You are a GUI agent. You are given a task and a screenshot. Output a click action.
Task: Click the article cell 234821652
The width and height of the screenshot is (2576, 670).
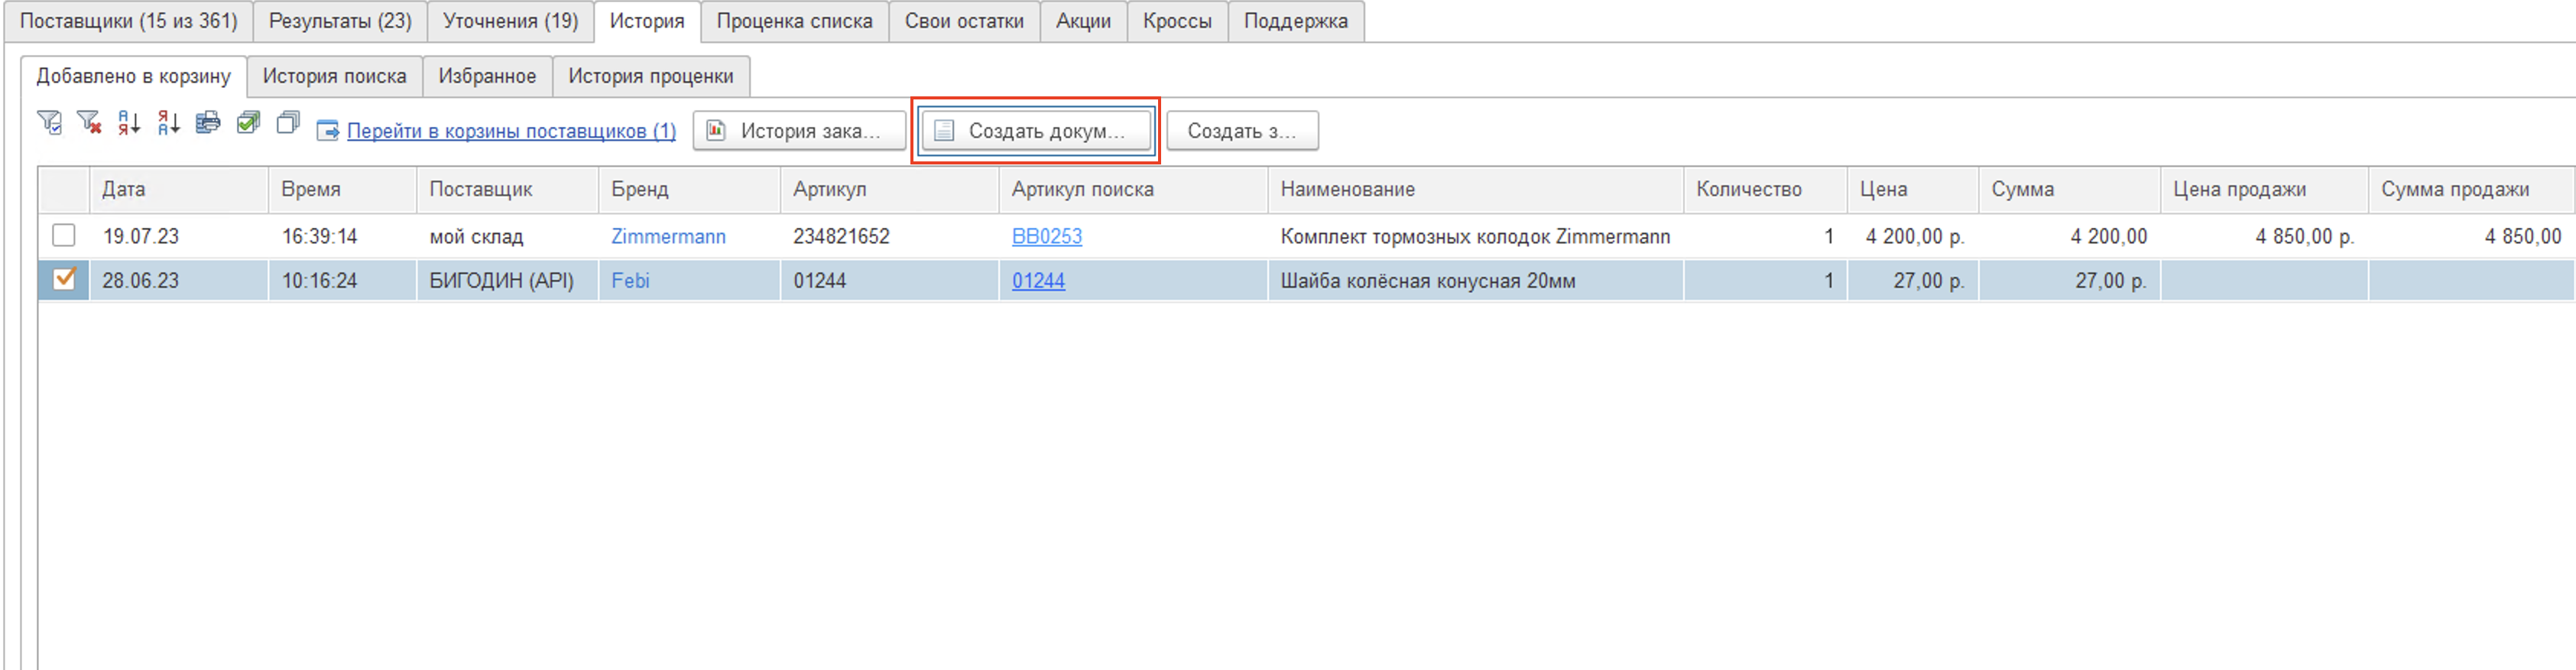tap(890, 236)
